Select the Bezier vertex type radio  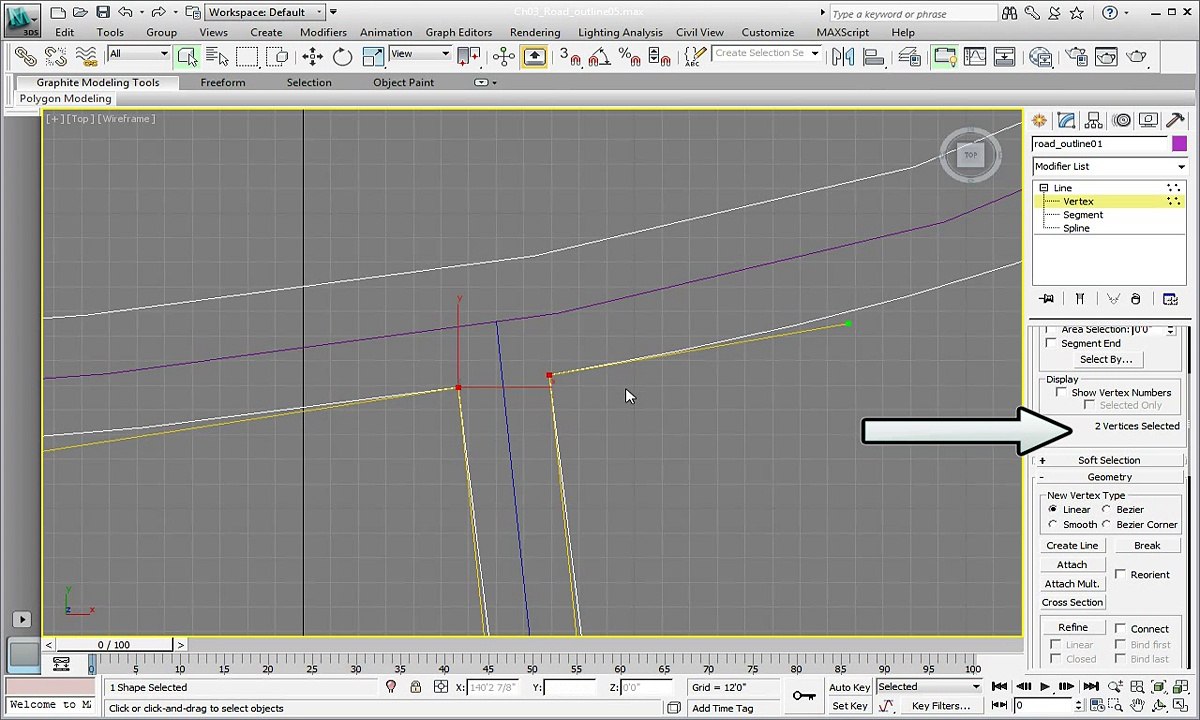(1106, 509)
